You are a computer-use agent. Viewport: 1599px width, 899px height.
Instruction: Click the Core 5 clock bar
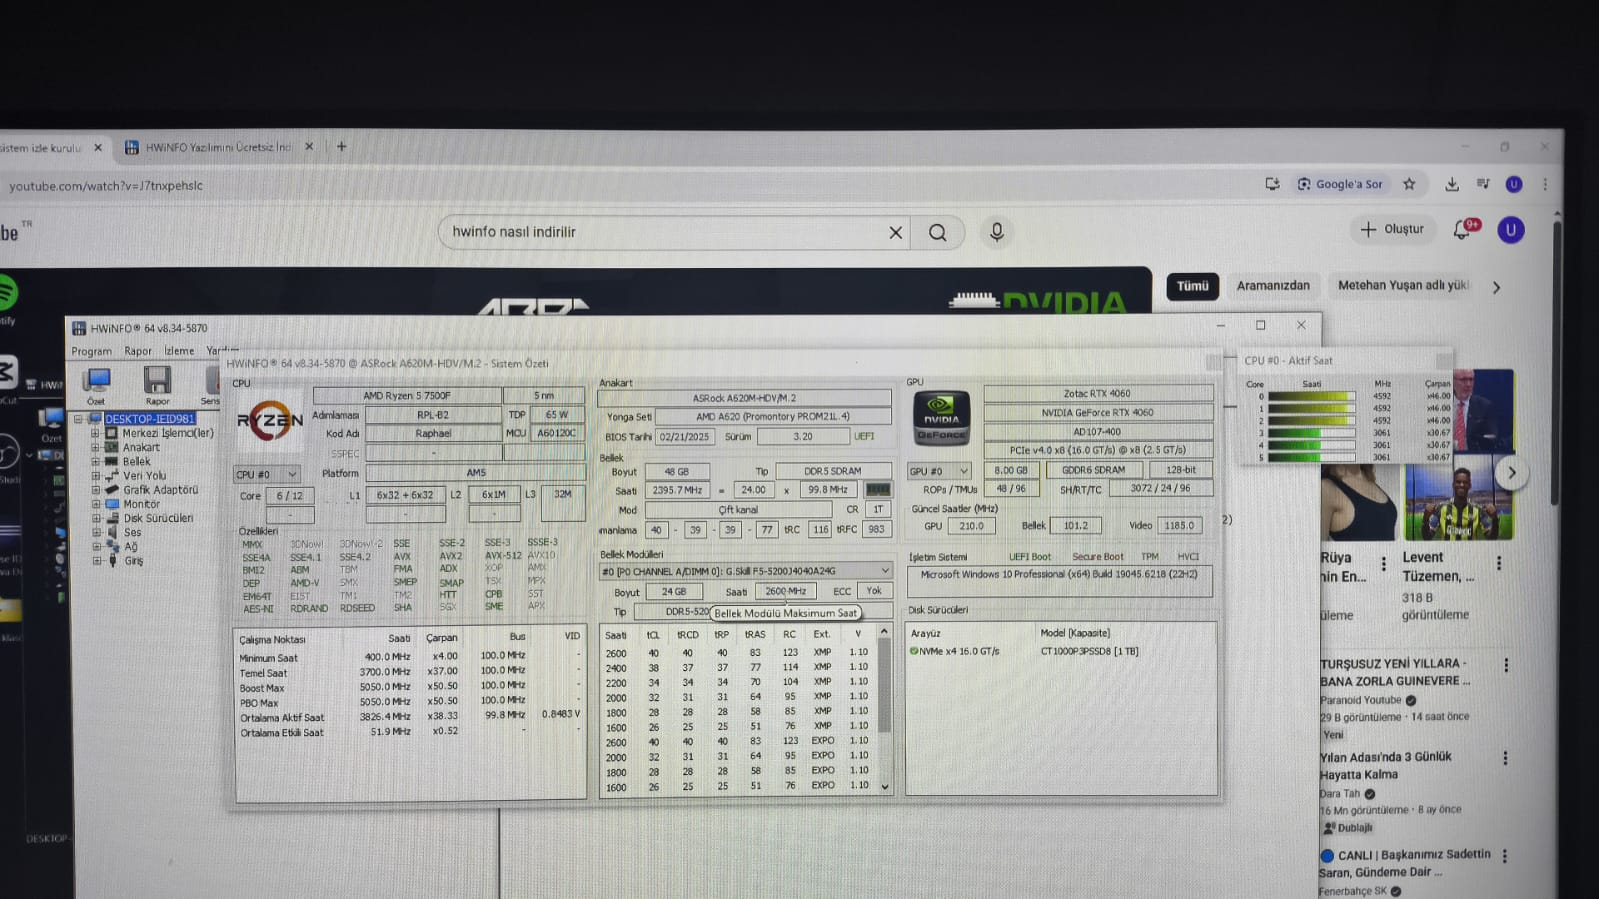tap(1311, 457)
